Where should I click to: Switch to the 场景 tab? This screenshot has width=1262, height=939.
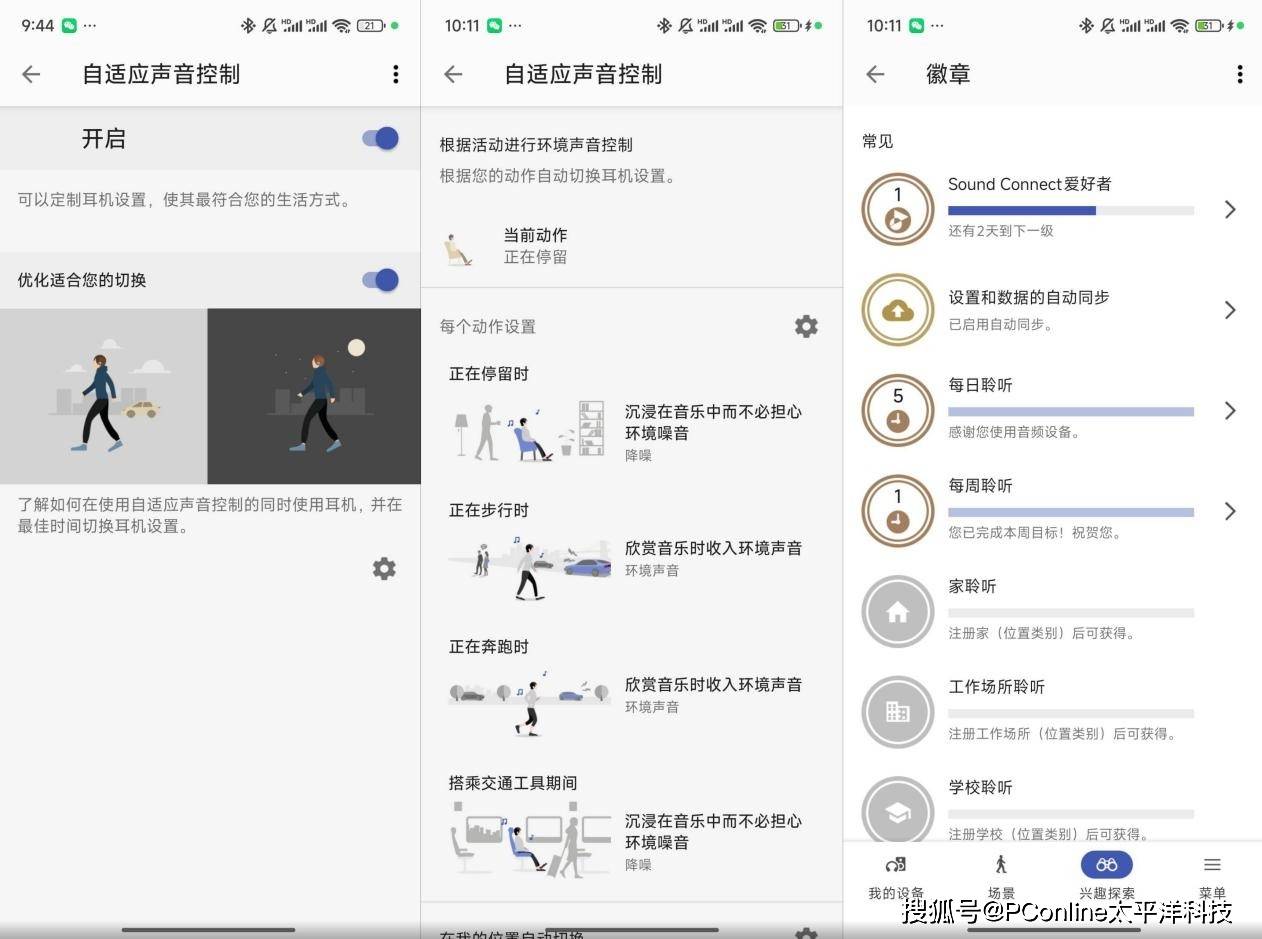pyautogui.click(x=1001, y=875)
